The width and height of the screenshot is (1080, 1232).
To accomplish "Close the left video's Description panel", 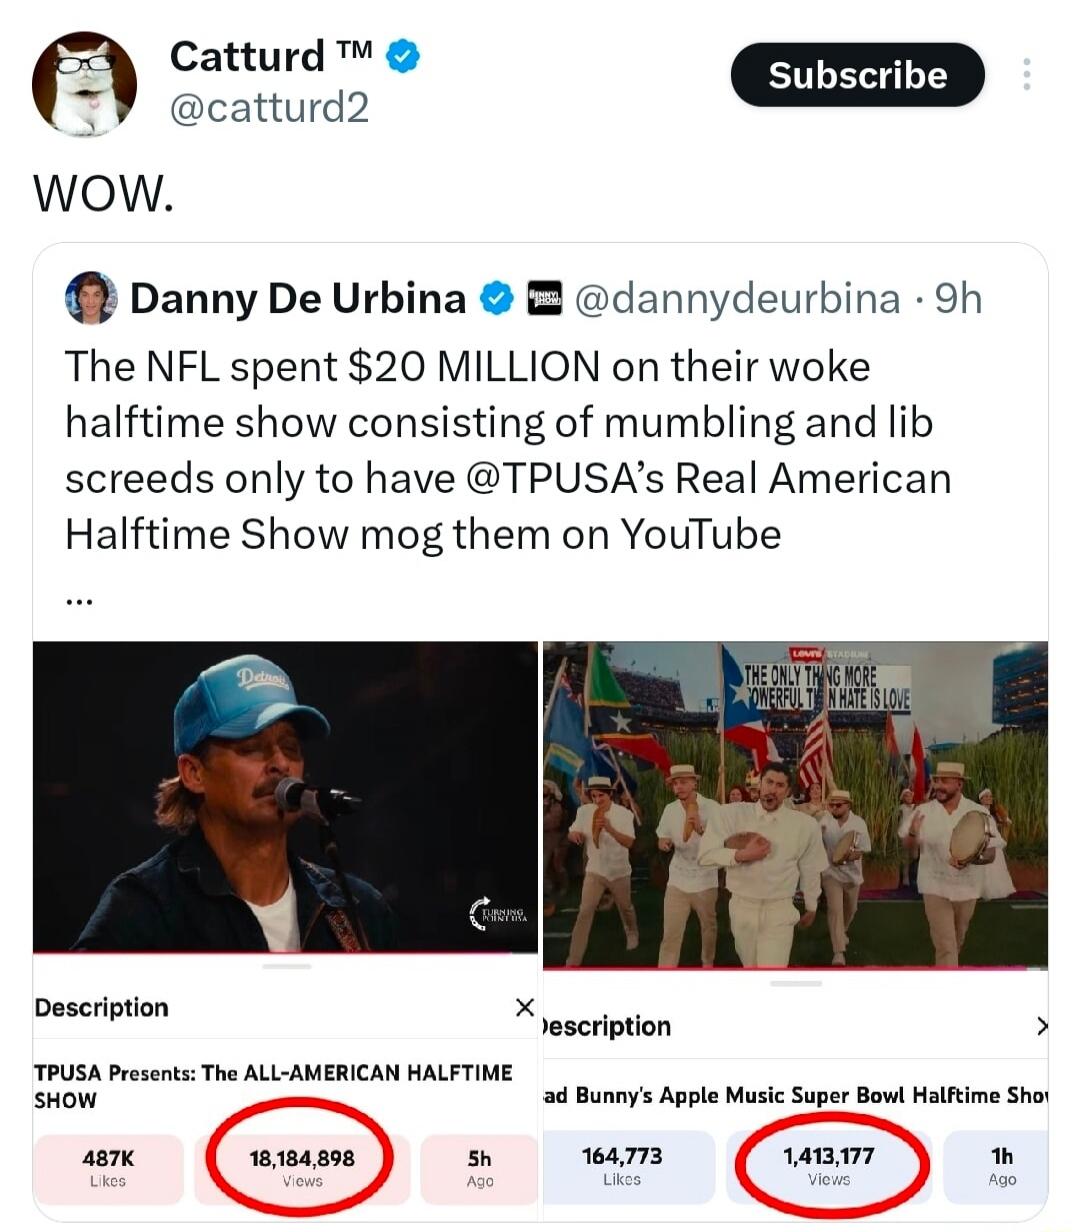I will coord(524,1007).
